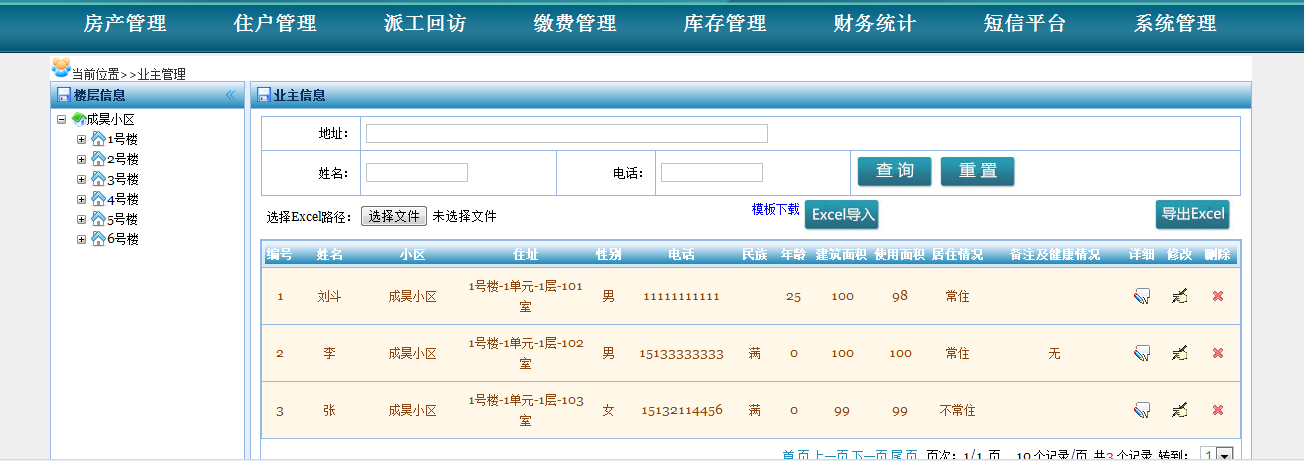The height and width of the screenshot is (461, 1304).
Task: Focus the 电话 phone input field
Action: point(712,172)
